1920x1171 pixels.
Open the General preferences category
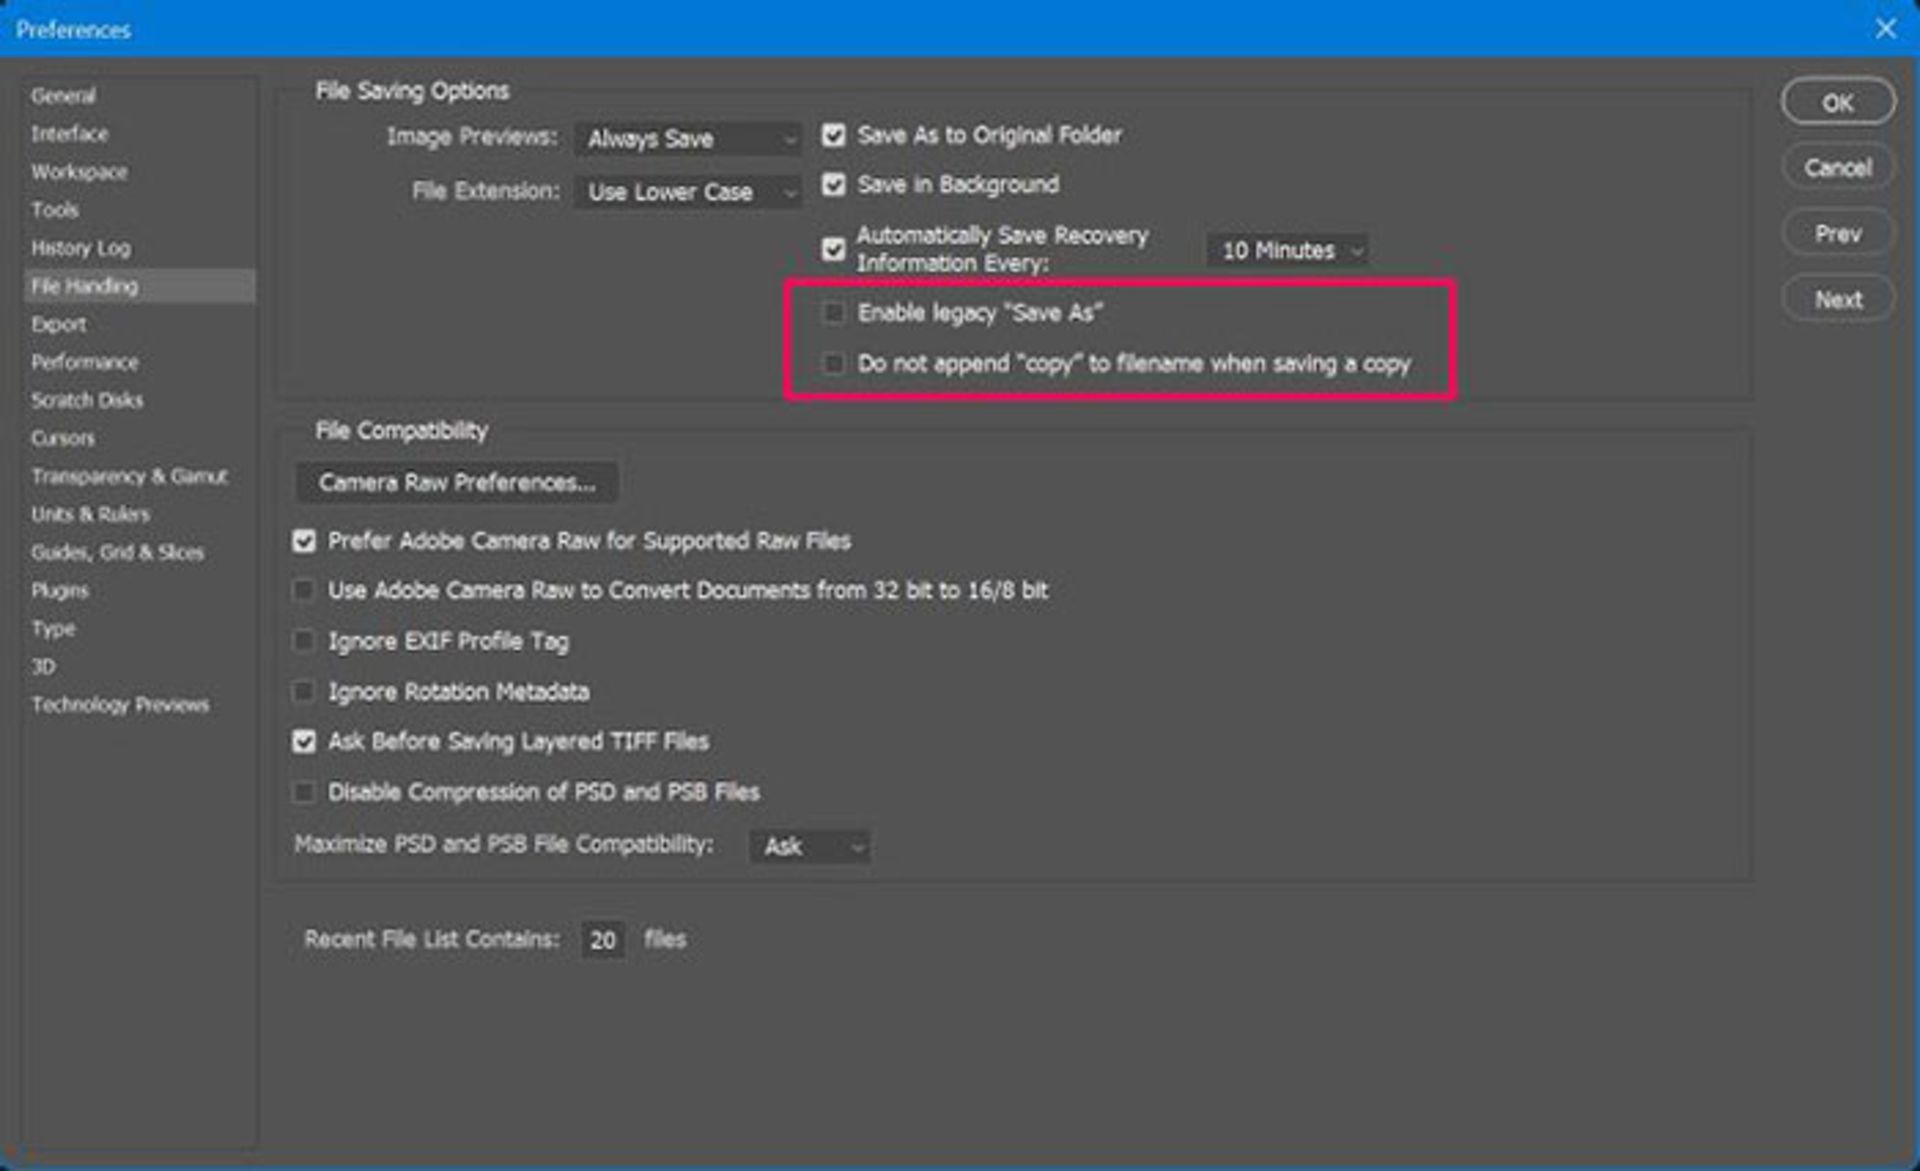coord(63,96)
